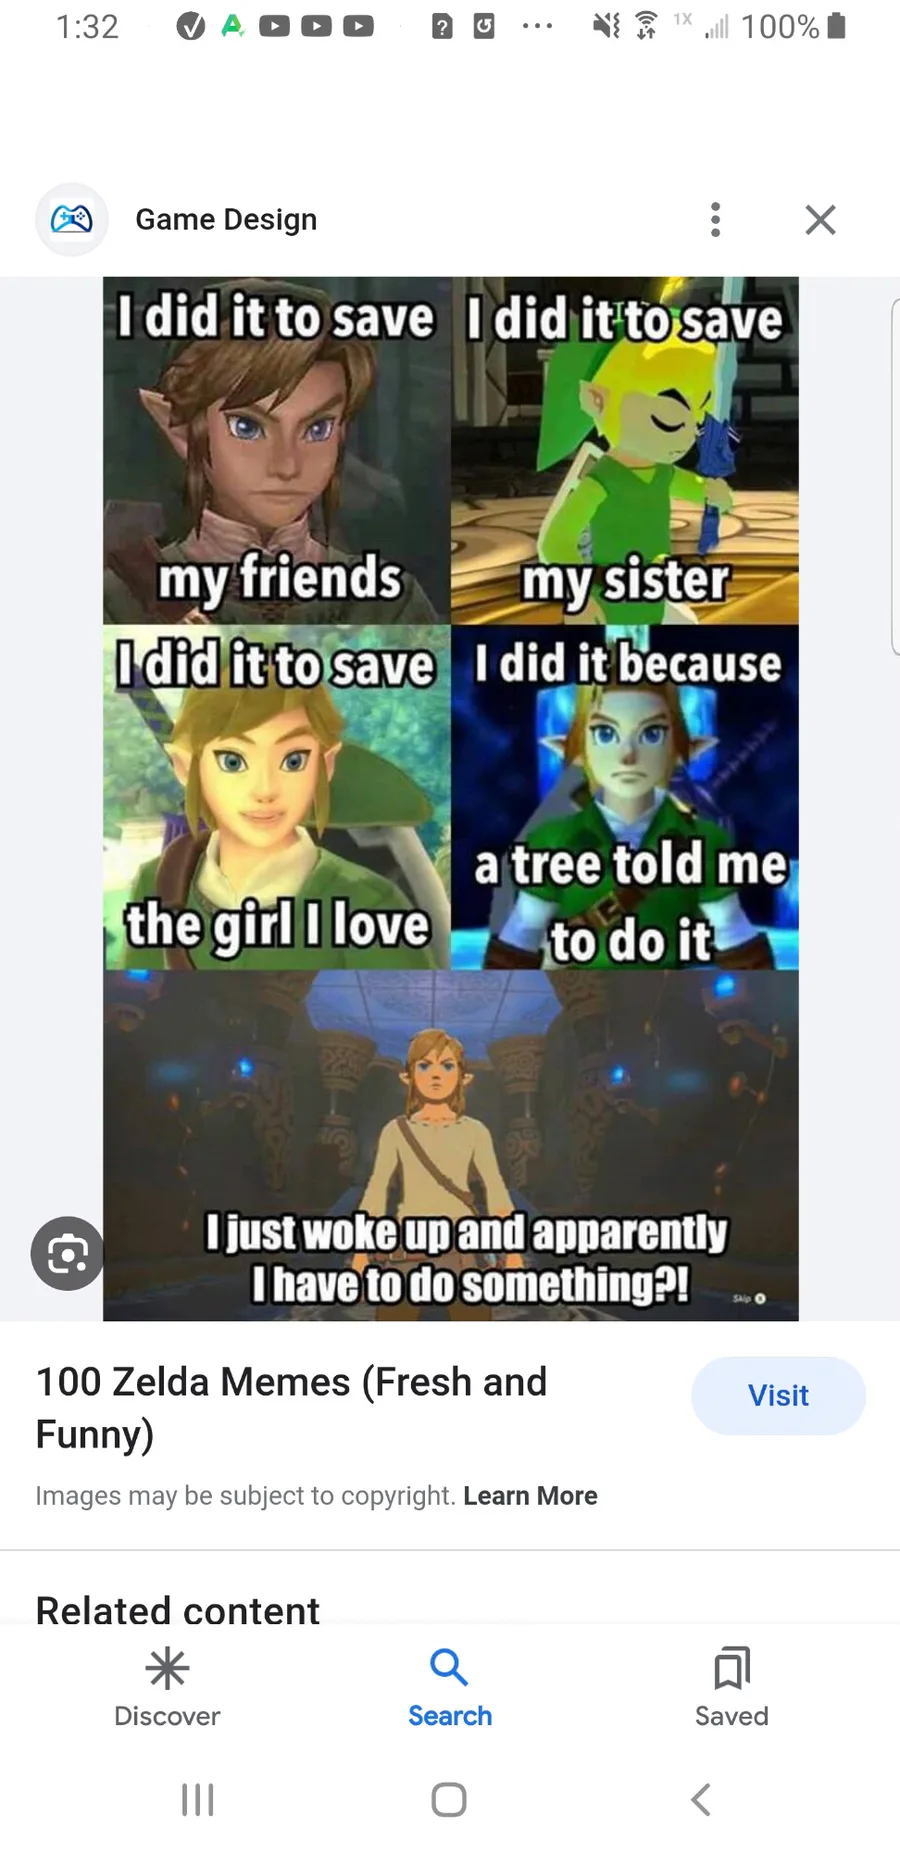Open the three-dot more options menu
This screenshot has height=1852, width=900.
(x=715, y=219)
